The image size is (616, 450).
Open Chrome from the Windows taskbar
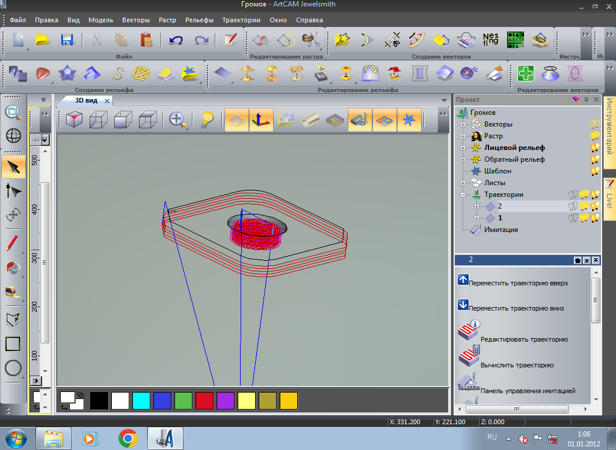click(127, 438)
